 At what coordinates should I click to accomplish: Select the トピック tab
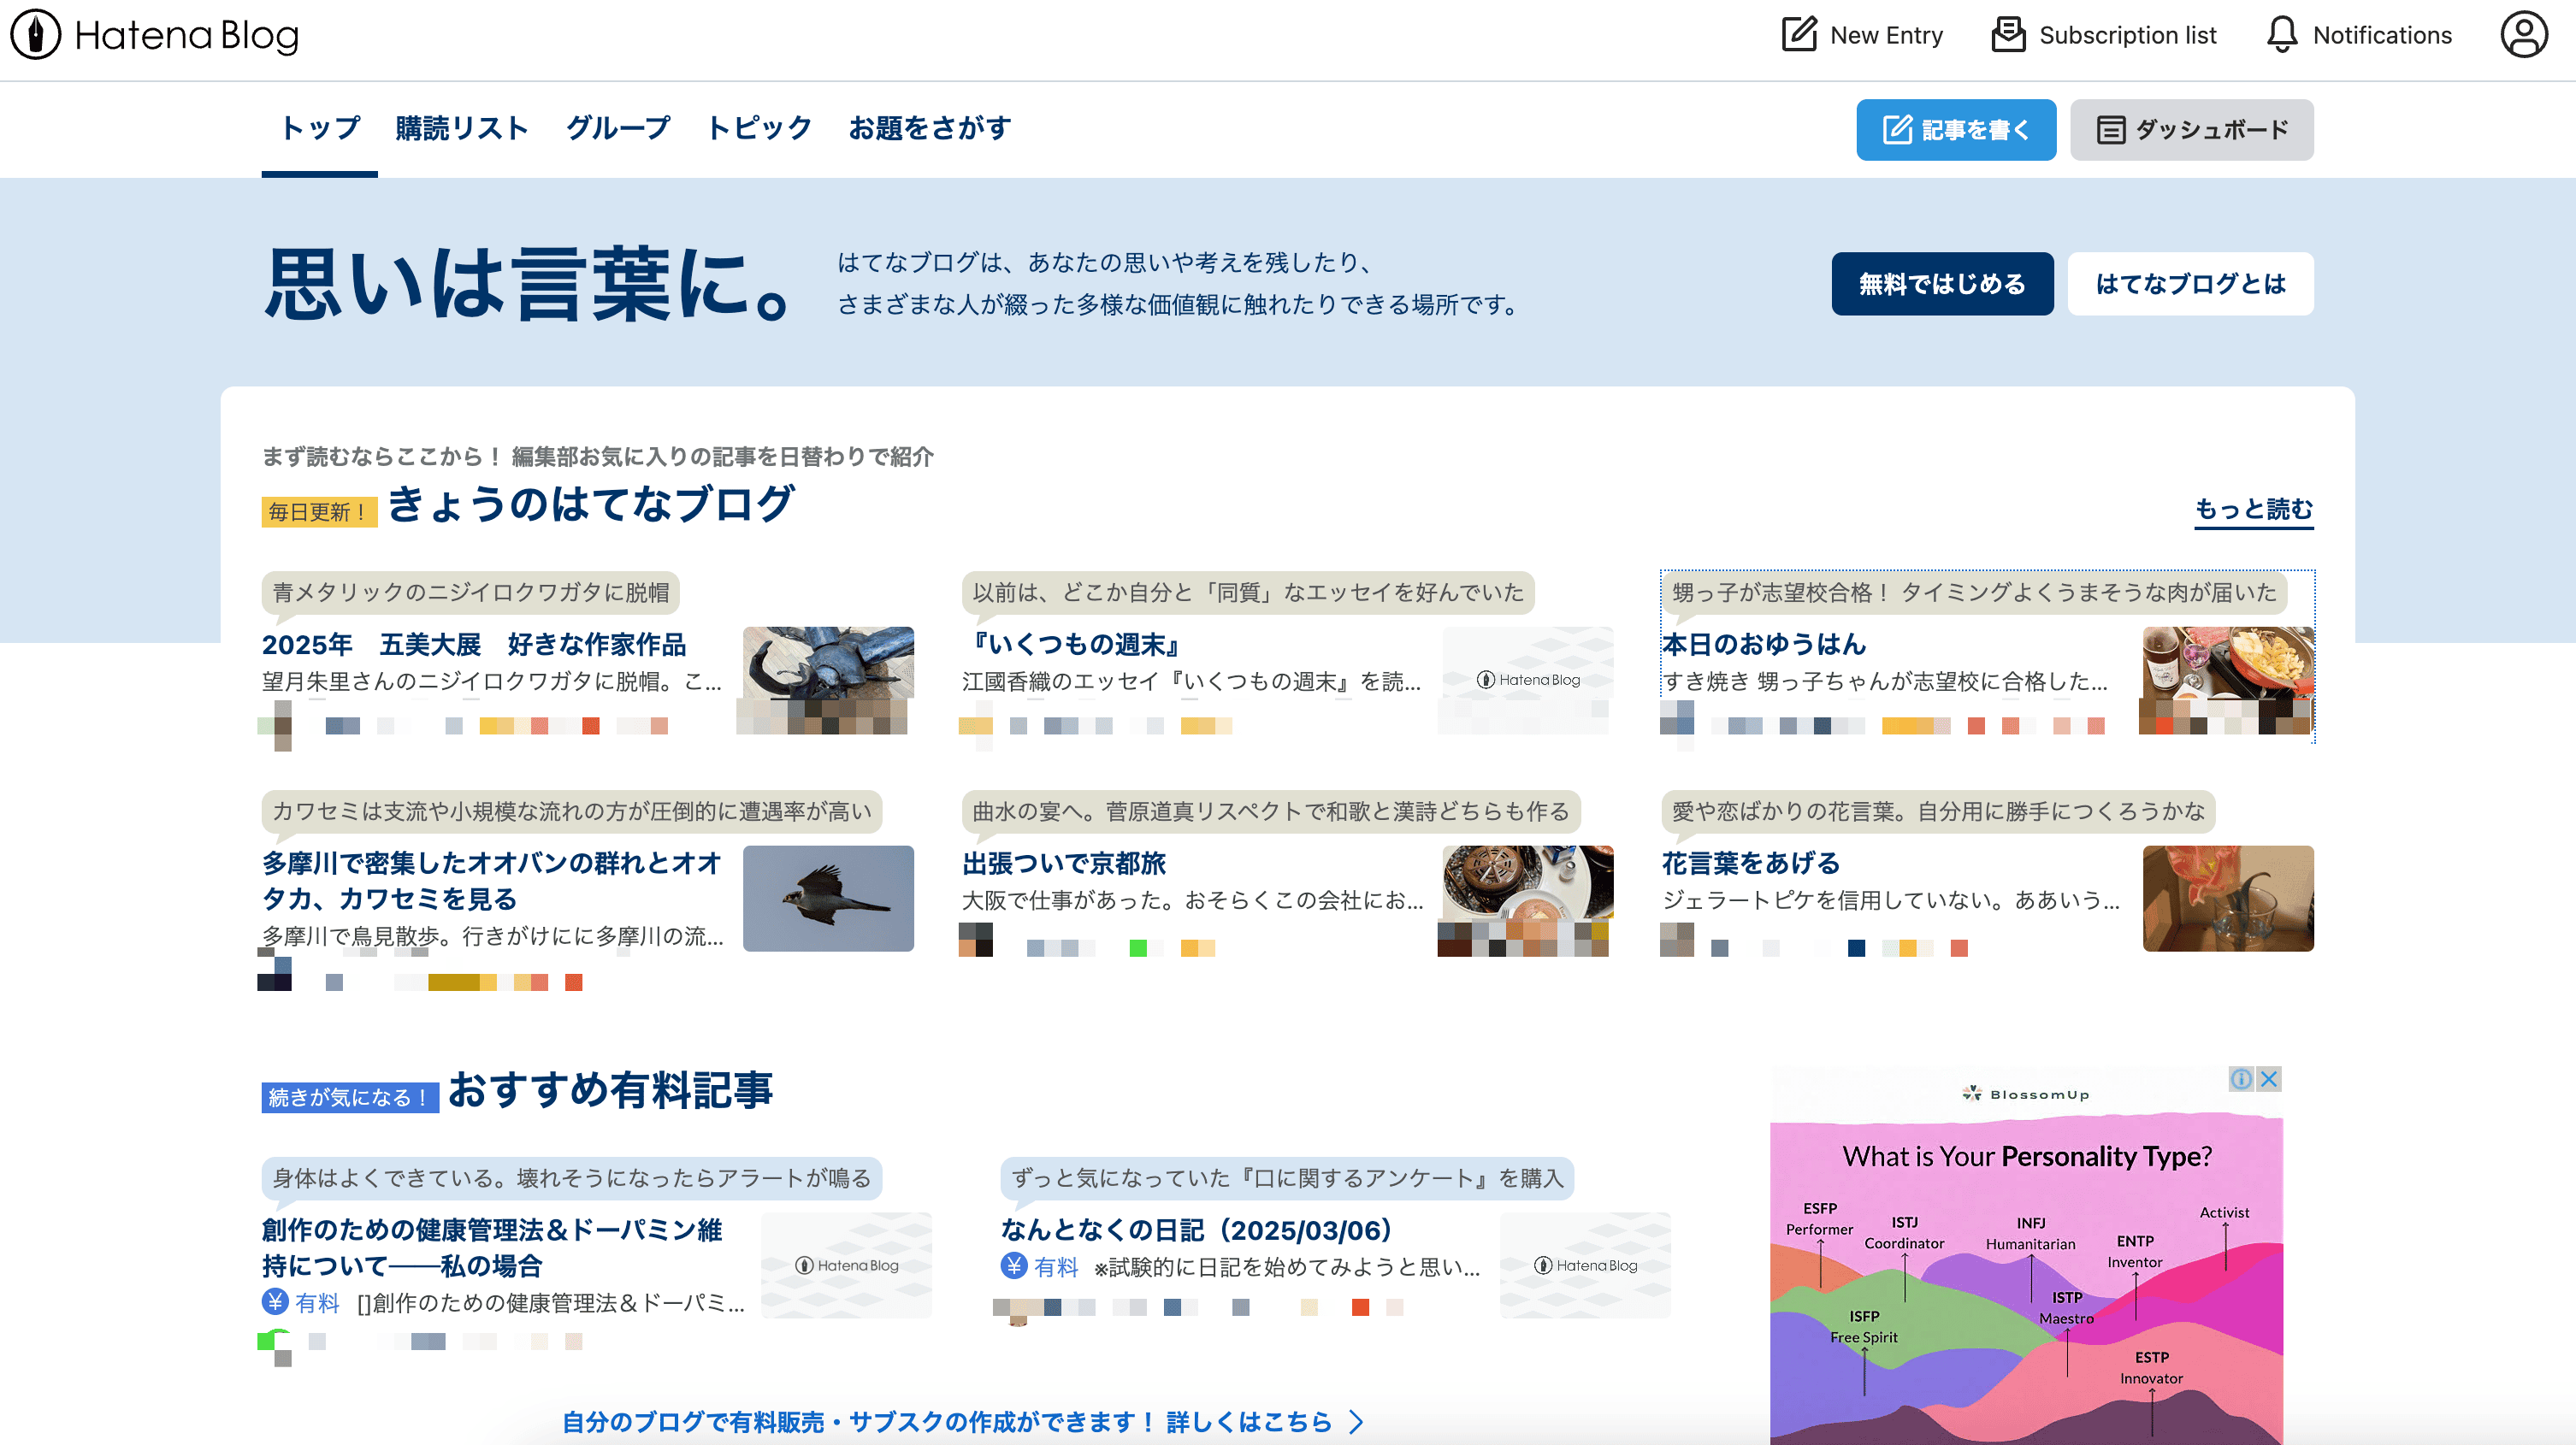(759, 128)
